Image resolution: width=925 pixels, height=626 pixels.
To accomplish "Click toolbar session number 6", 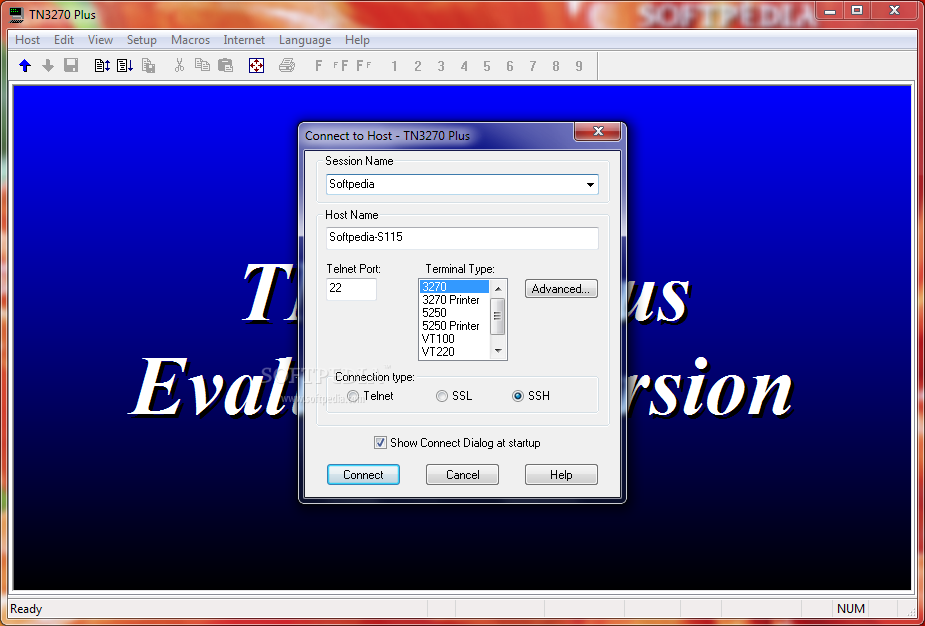I will coord(510,66).
